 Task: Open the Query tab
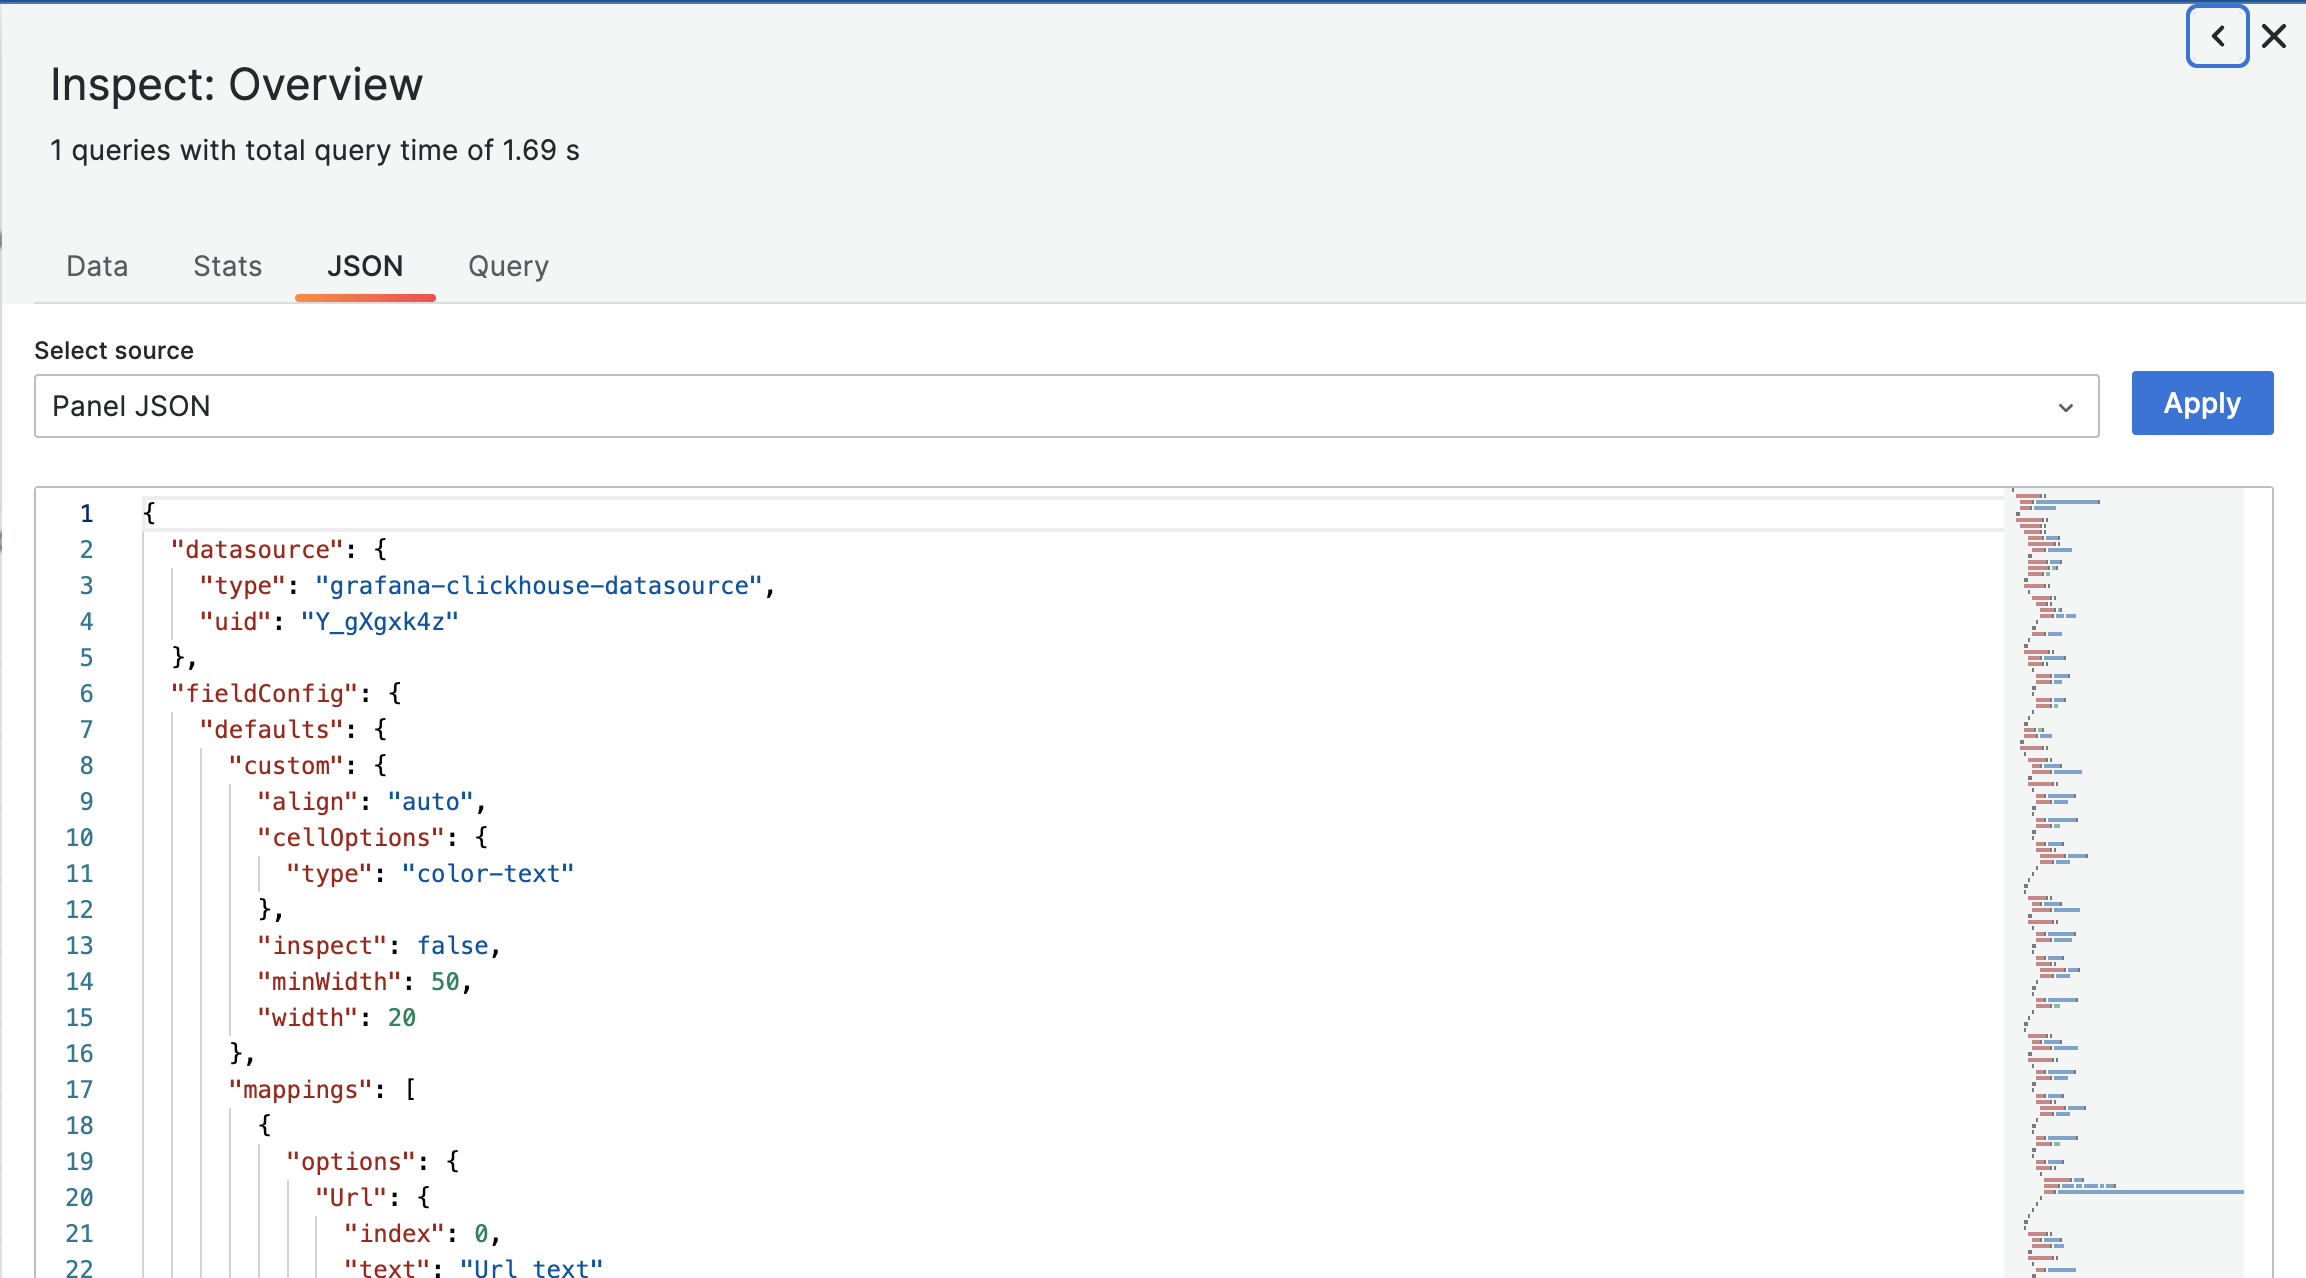click(508, 266)
